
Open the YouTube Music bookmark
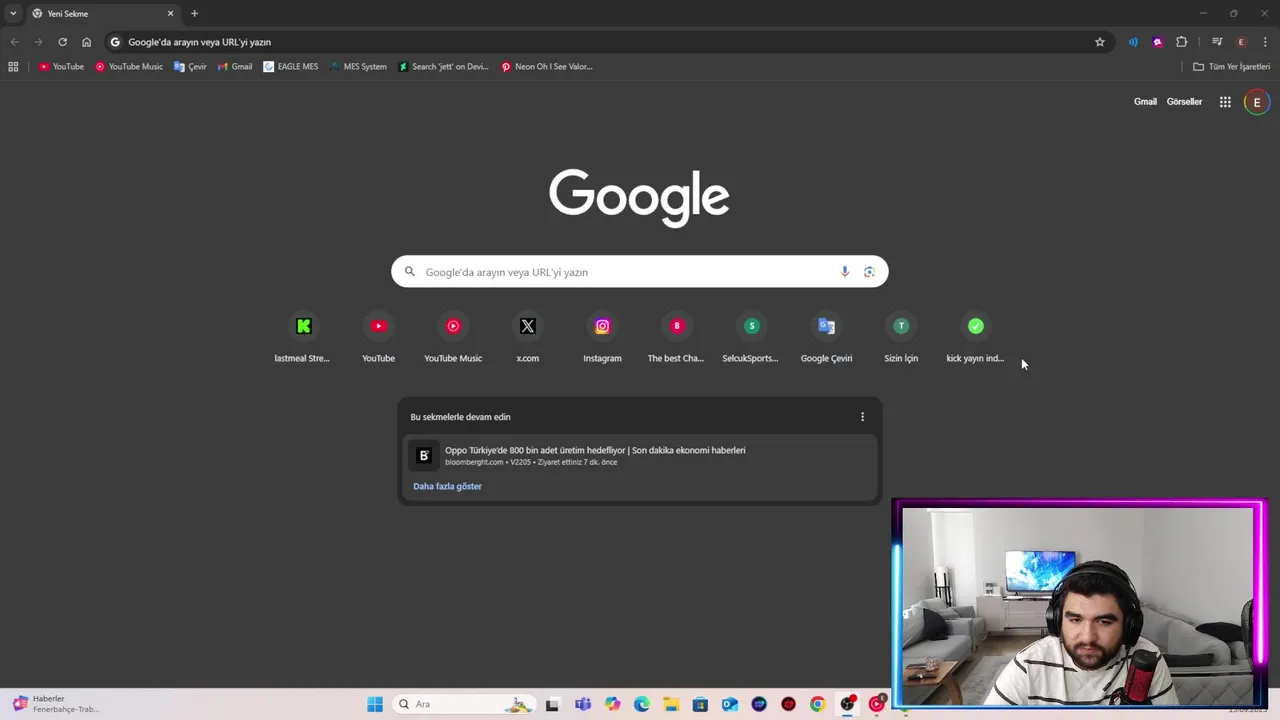point(129,67)
